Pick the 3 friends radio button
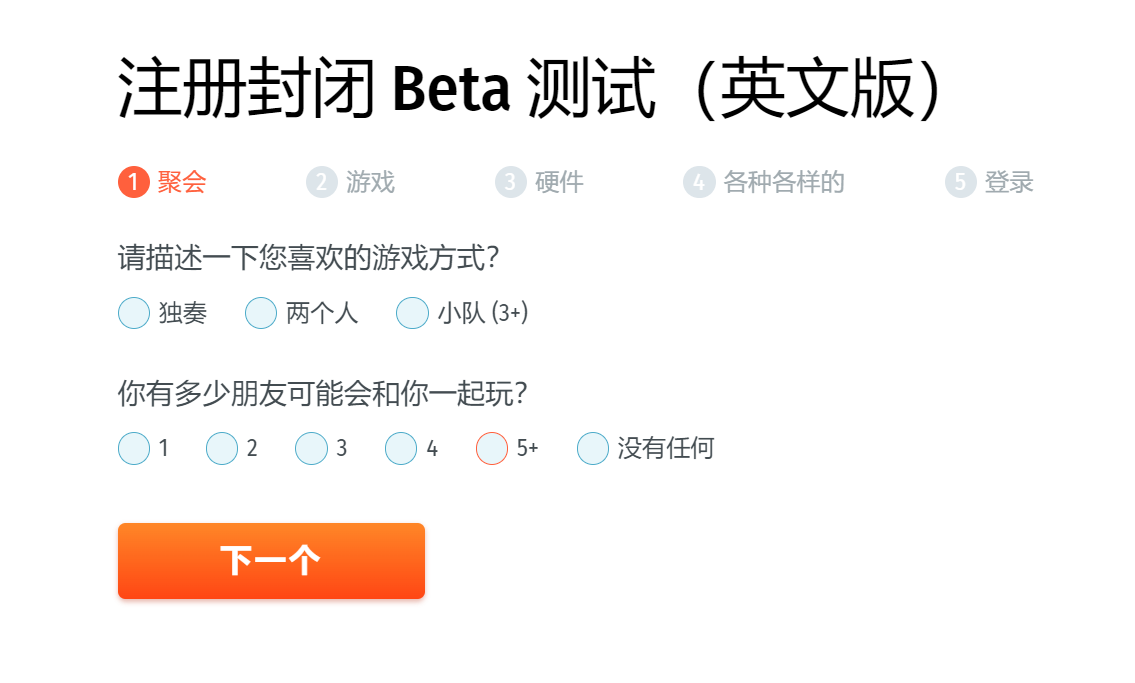1135x683 pixels. tap(311, 448)
